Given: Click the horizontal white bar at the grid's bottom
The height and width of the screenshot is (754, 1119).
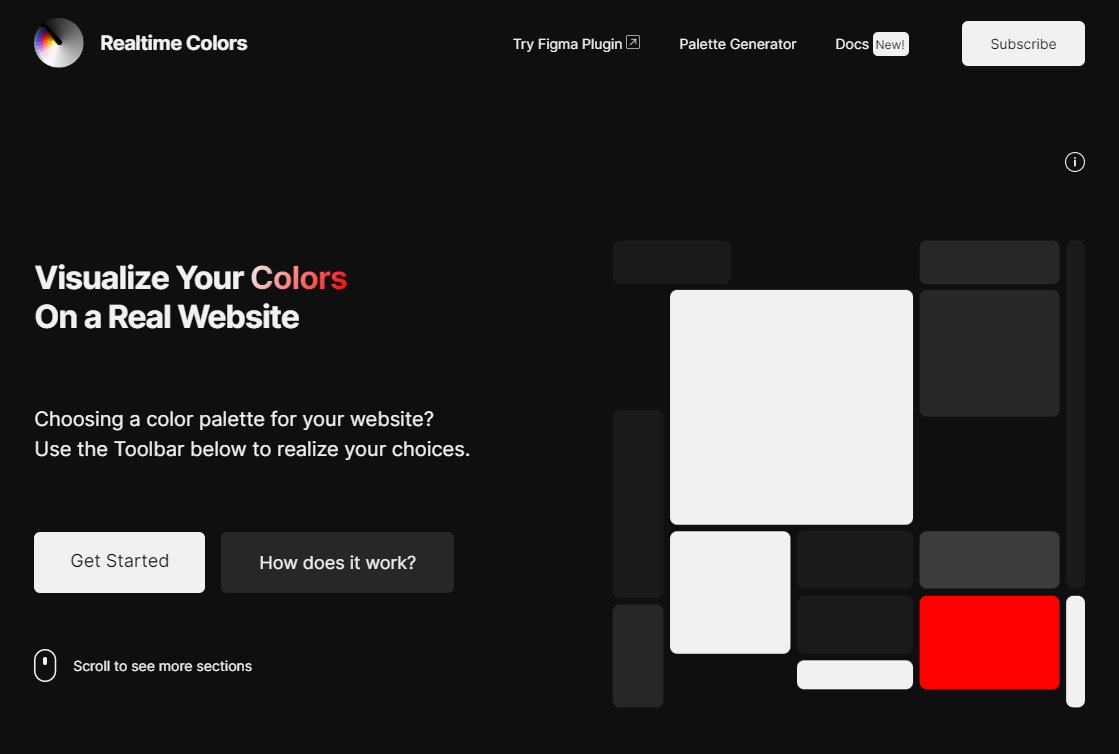Looking at the screenshot, I should point(854,675).
